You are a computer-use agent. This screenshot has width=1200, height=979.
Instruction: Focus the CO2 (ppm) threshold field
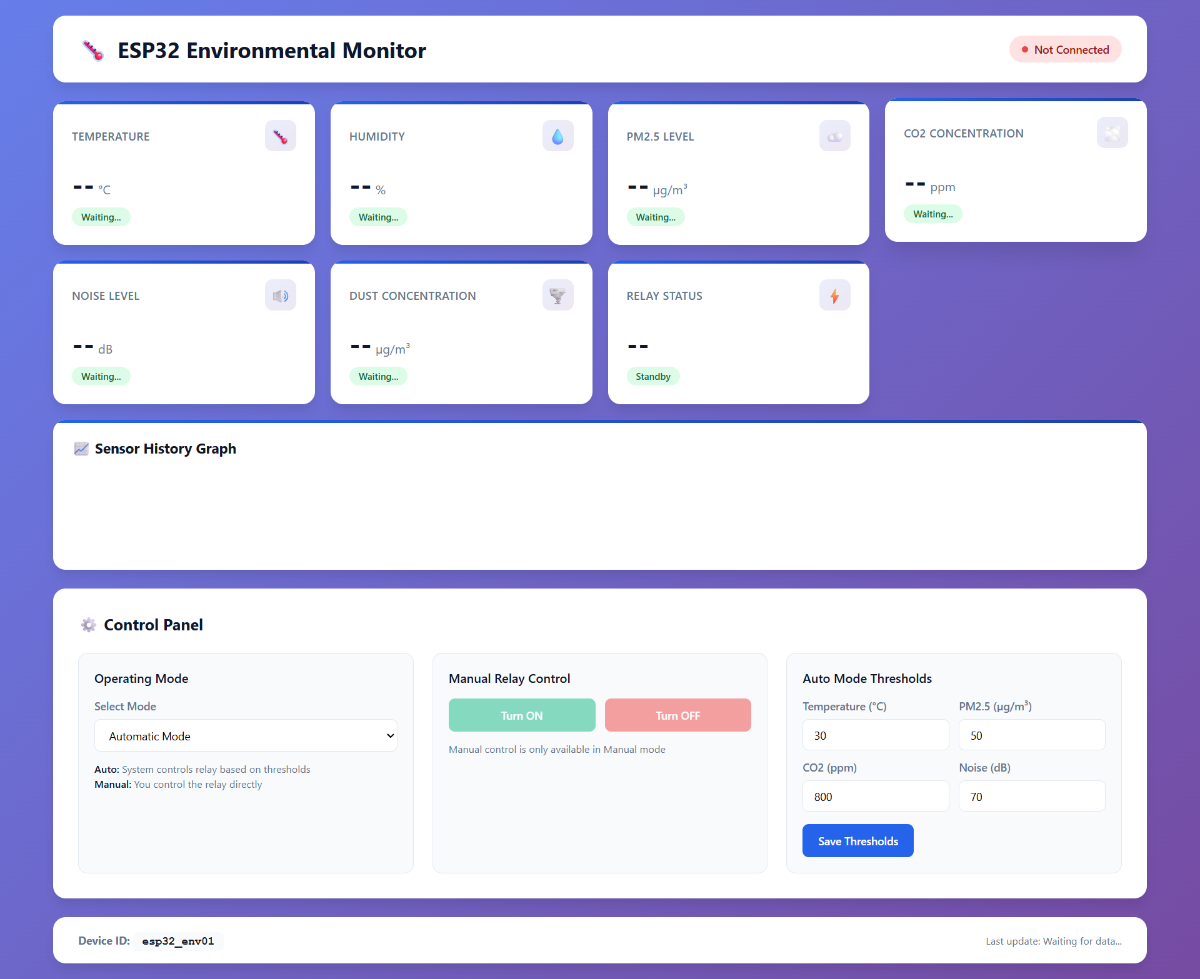(x=875, y=797)
